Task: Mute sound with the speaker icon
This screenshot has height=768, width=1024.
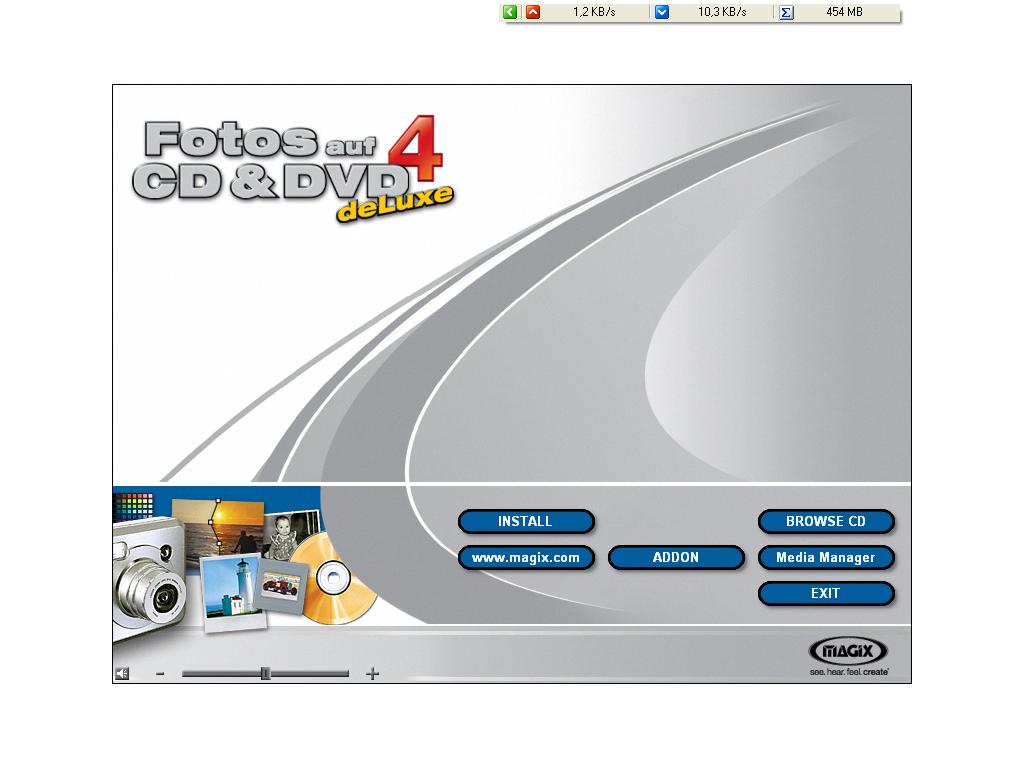Action: [122, 674]
